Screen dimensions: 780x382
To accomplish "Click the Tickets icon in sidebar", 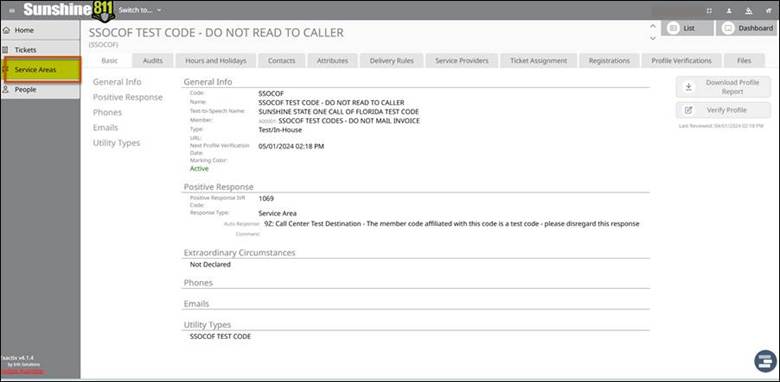I will (6, 50).
